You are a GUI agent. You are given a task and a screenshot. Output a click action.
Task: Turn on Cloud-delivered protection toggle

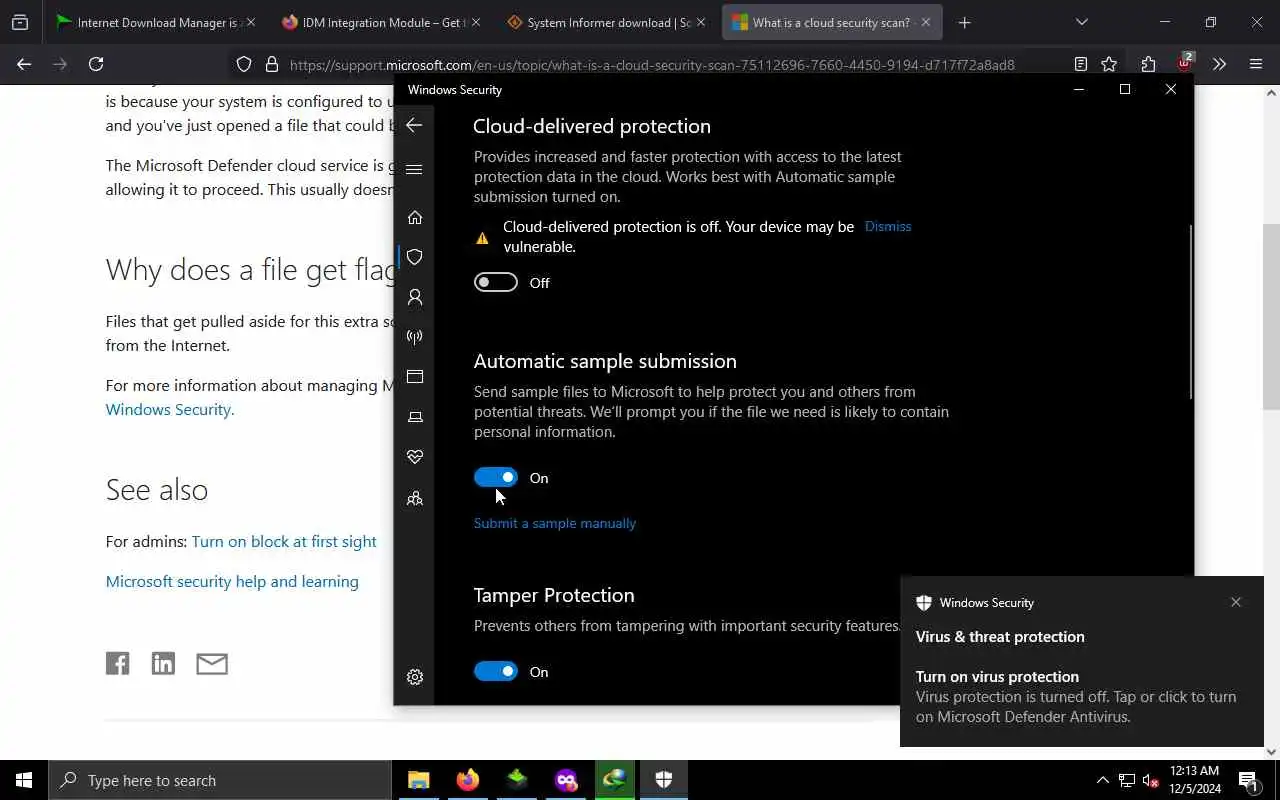[x=496, y=282]
